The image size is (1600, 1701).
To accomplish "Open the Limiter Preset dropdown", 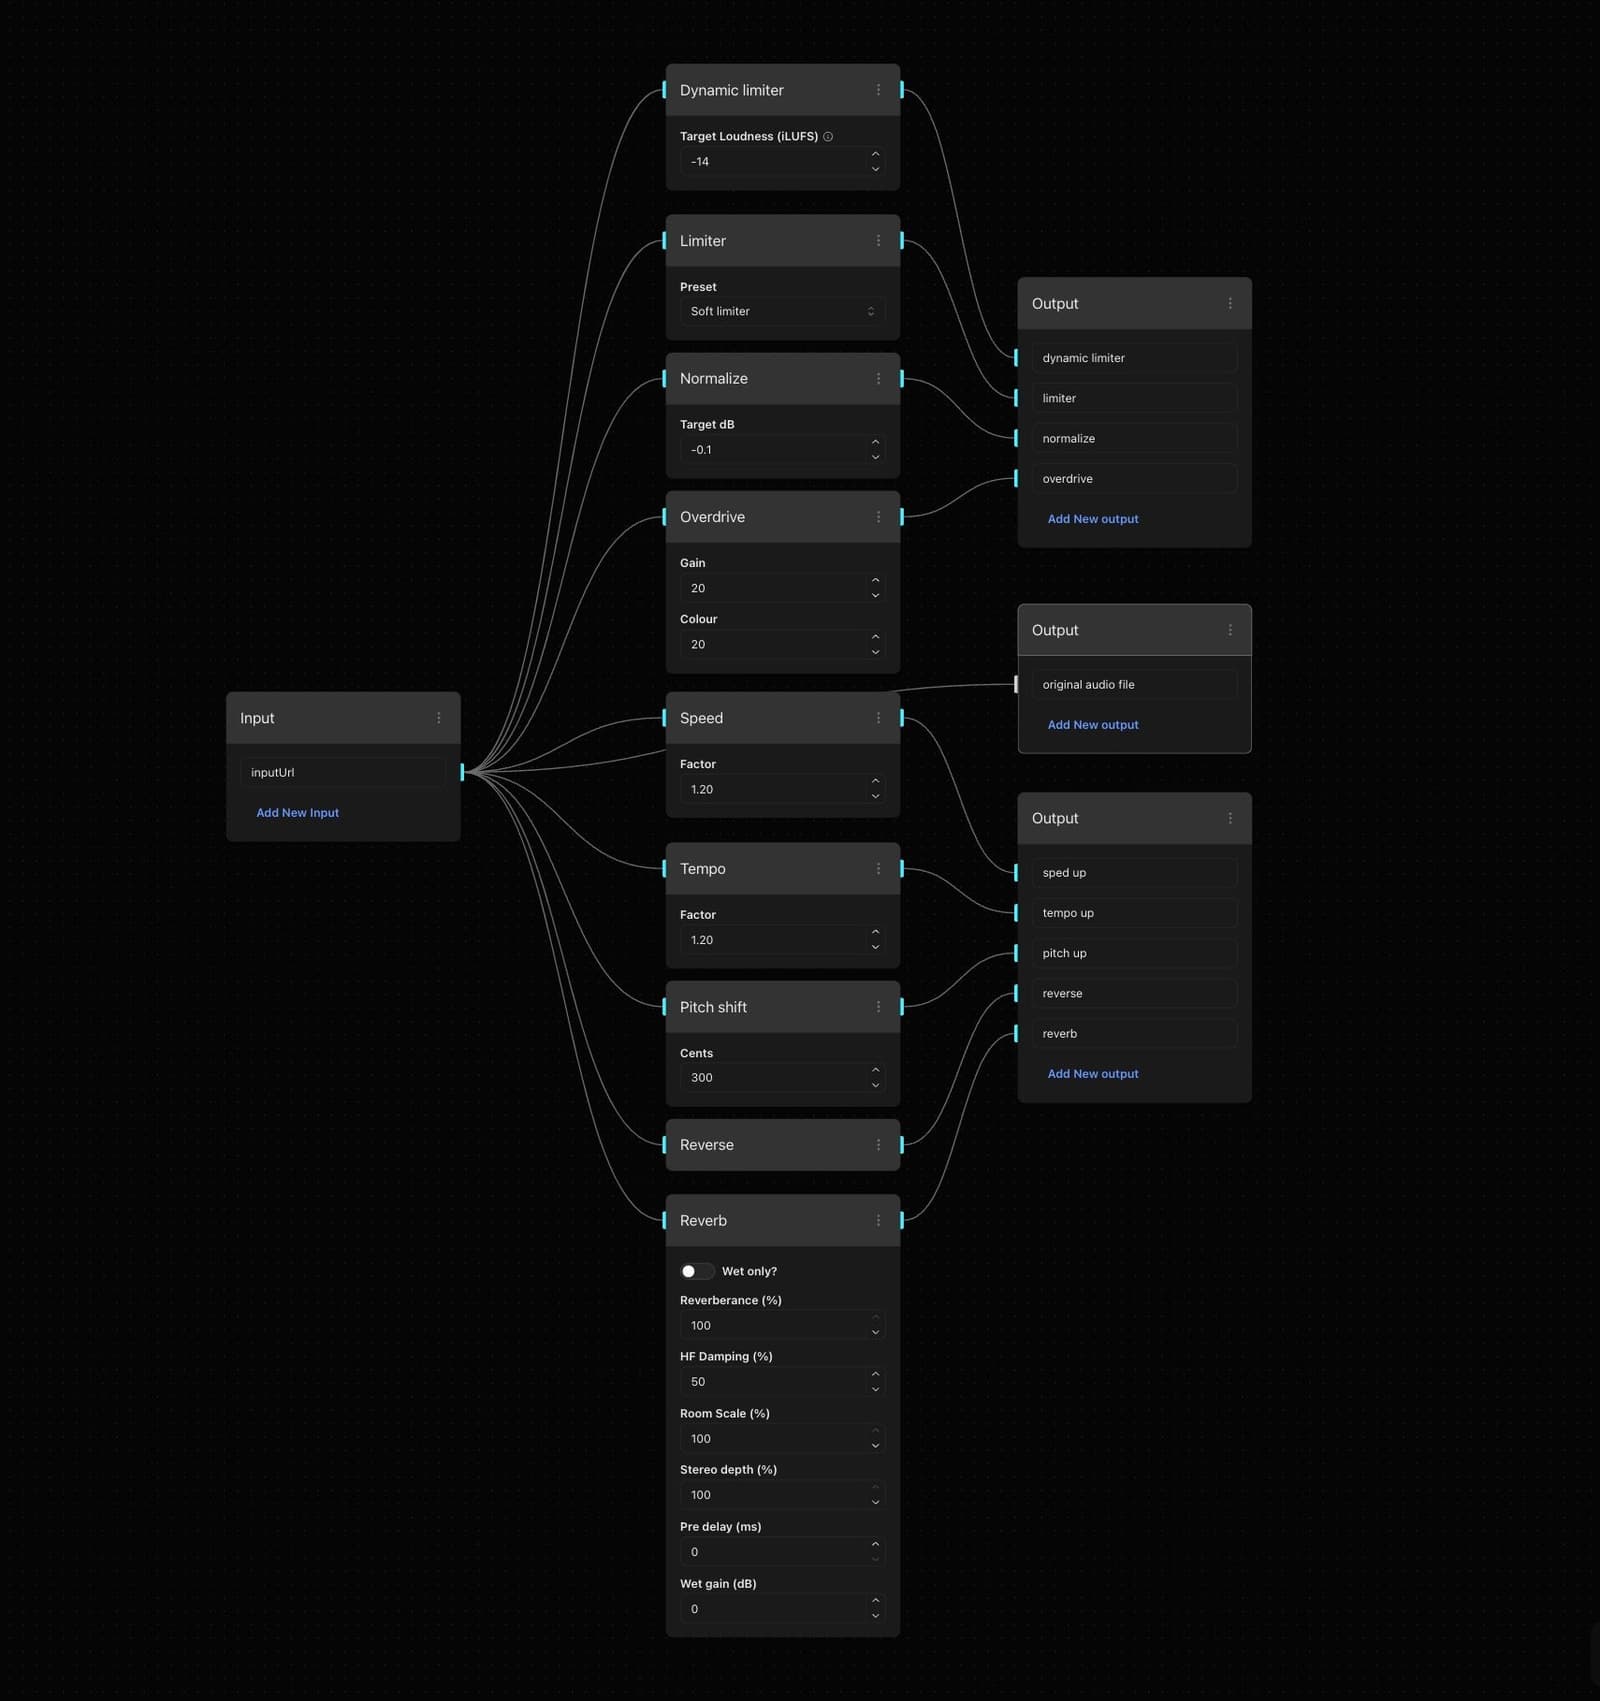I will coord(782,312).
